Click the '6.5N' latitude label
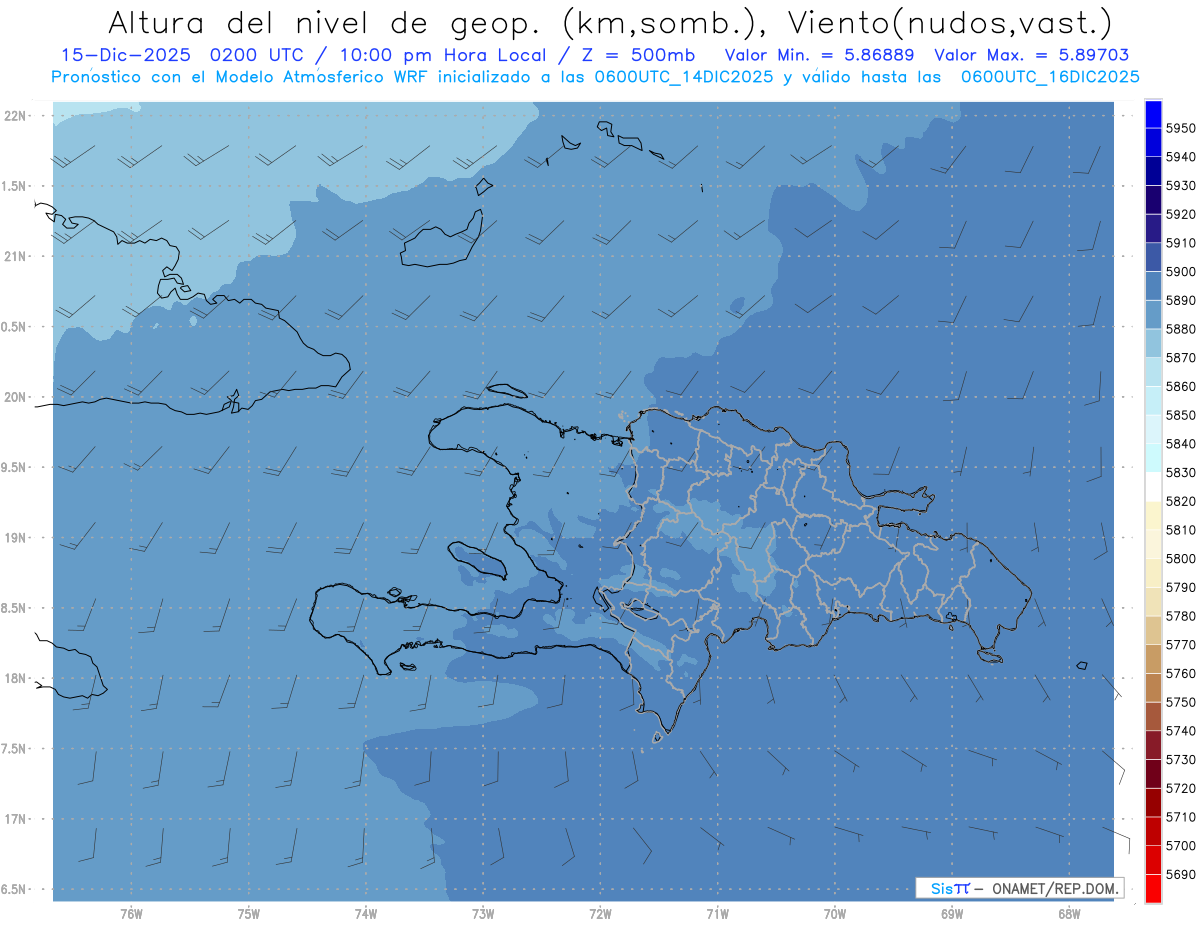The width and height of the screenshot is (1200, 927). 14,890
